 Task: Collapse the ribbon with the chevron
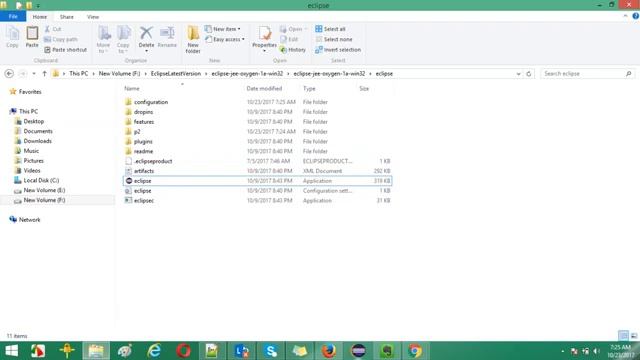click(625, 16)
